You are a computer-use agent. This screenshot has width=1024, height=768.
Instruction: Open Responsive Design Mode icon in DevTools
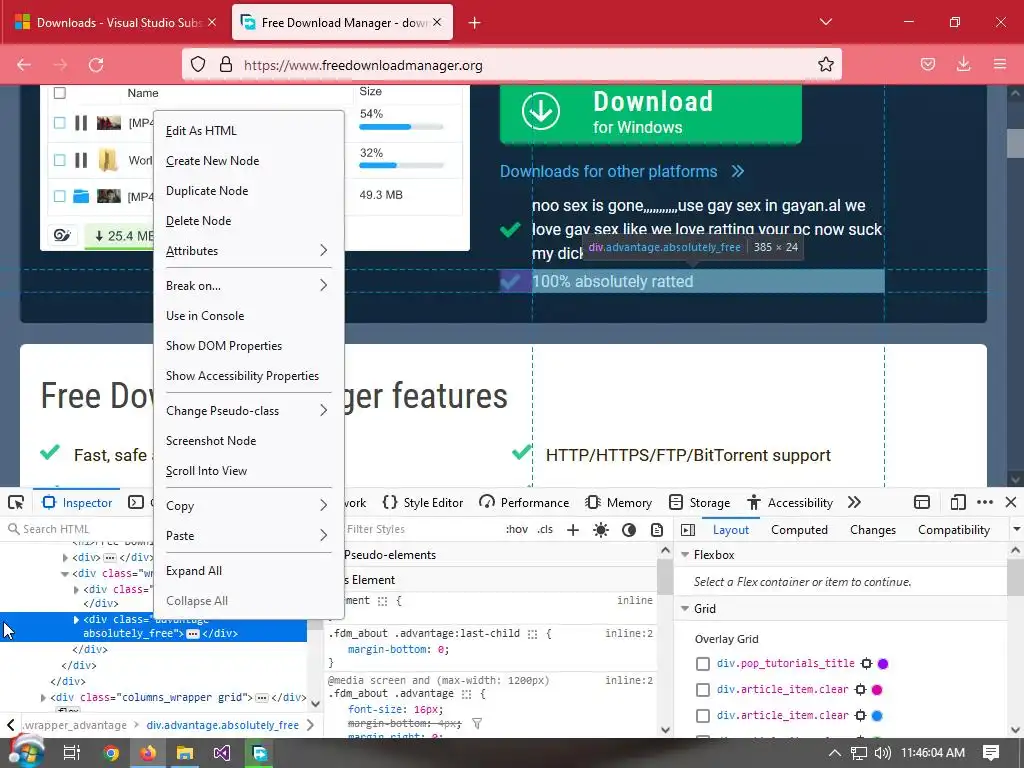(957, 502)
